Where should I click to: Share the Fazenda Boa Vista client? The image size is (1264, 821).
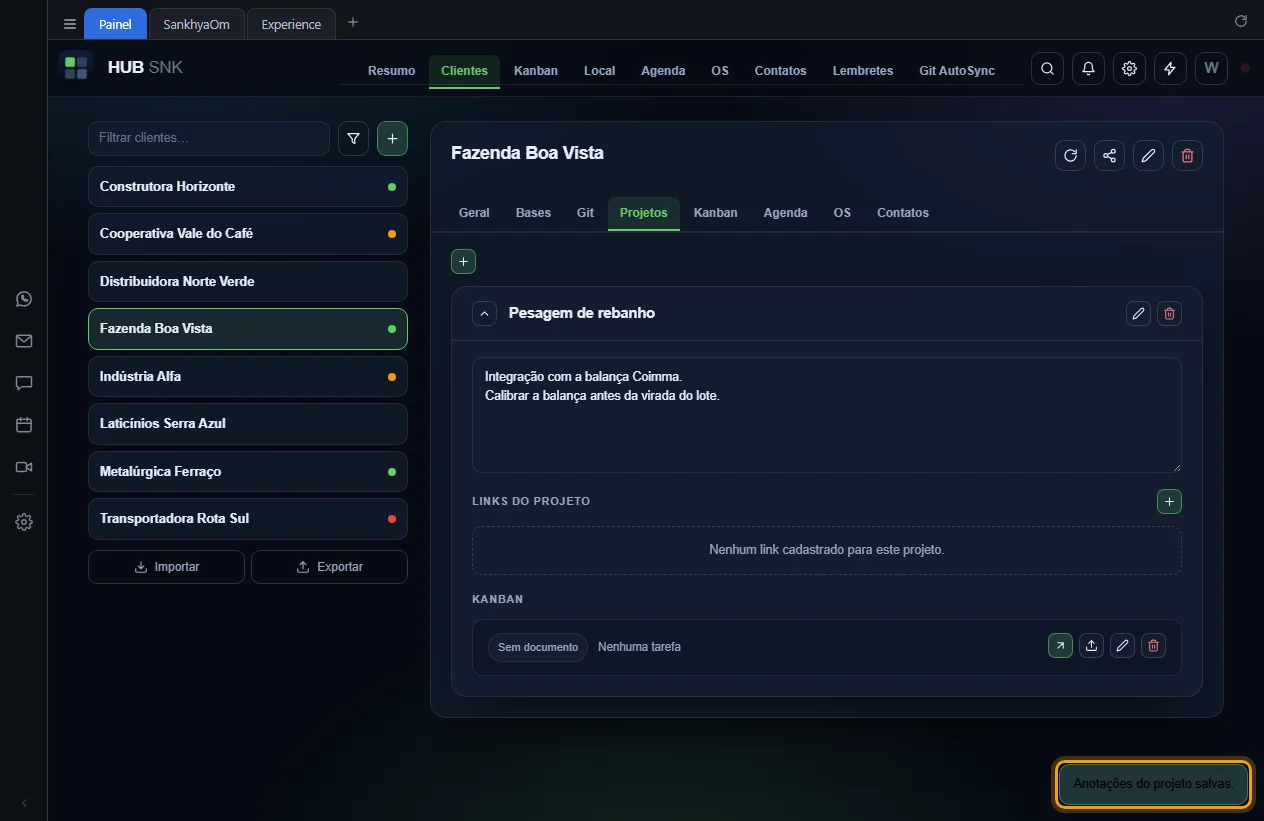coord(1109,155)
